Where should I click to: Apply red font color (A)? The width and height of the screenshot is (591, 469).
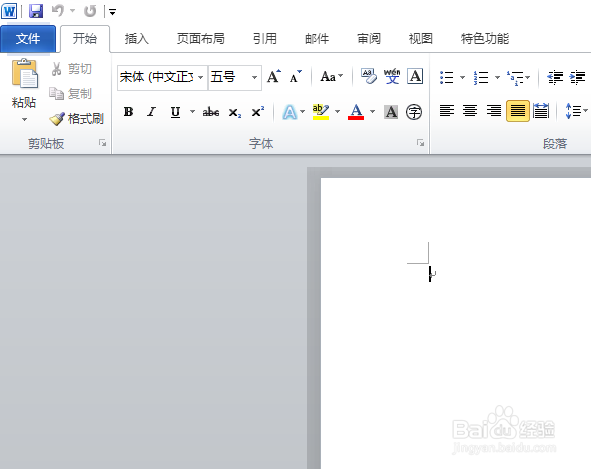(x=356, y=112)
